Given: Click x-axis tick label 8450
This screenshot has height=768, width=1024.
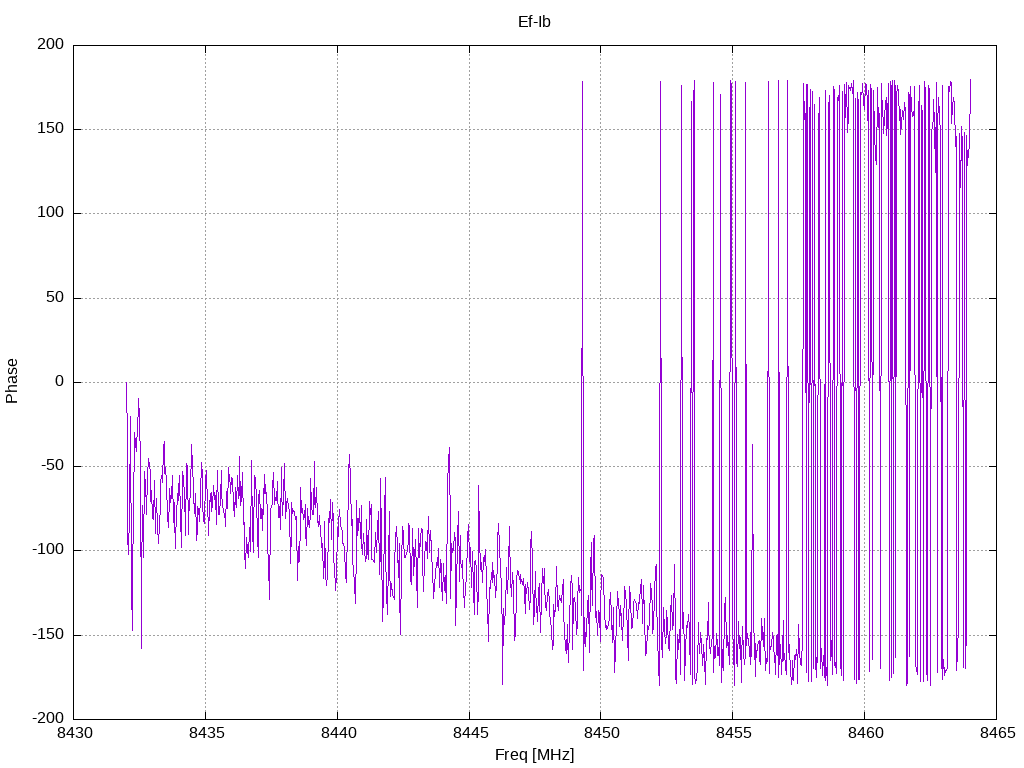Looking at the screenshot, I should pyautogui.click(x=601, y=733).
